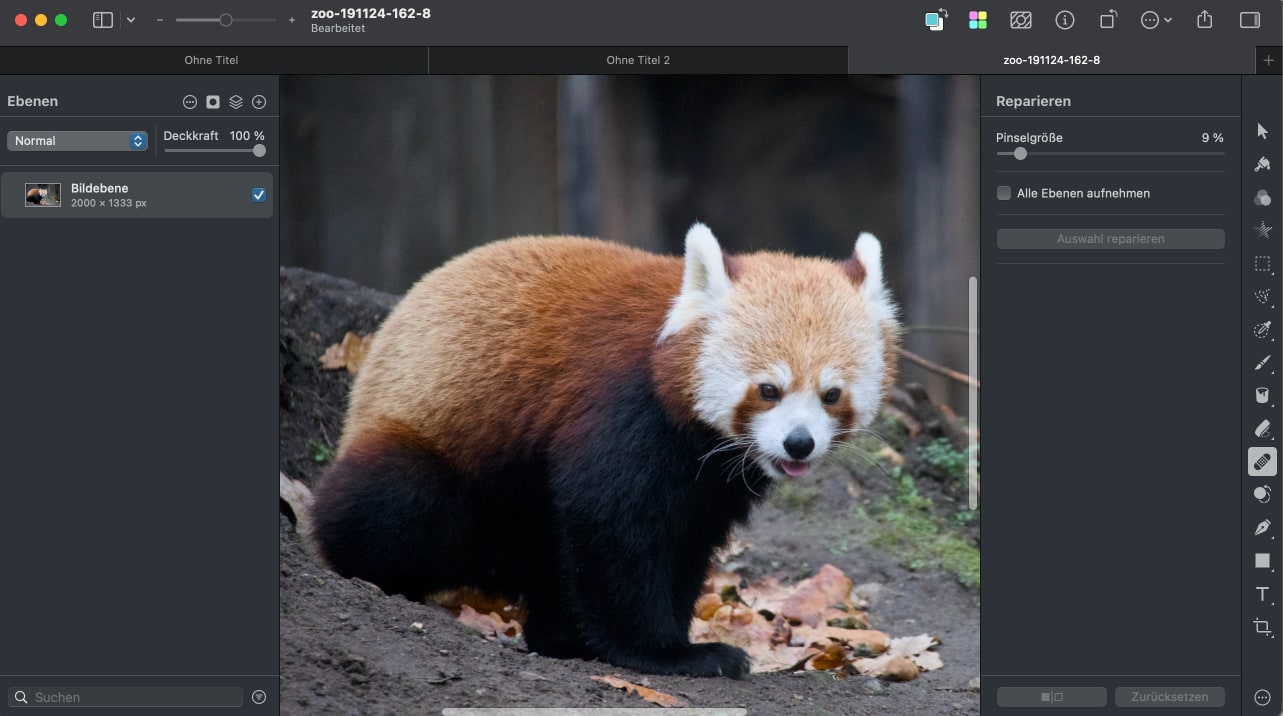1283x716 pixels.
Task: Activate the Crop tool
Action: 1262,627
